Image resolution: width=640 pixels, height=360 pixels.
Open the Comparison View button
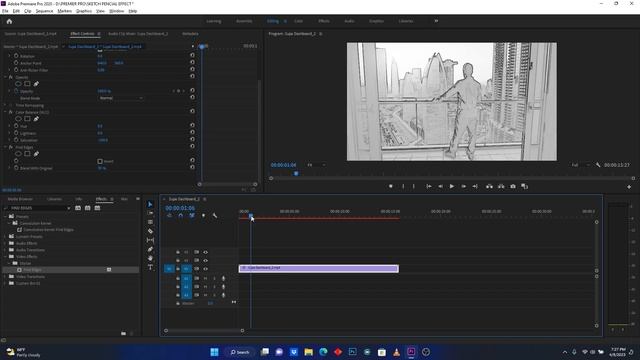click(524, 186)
